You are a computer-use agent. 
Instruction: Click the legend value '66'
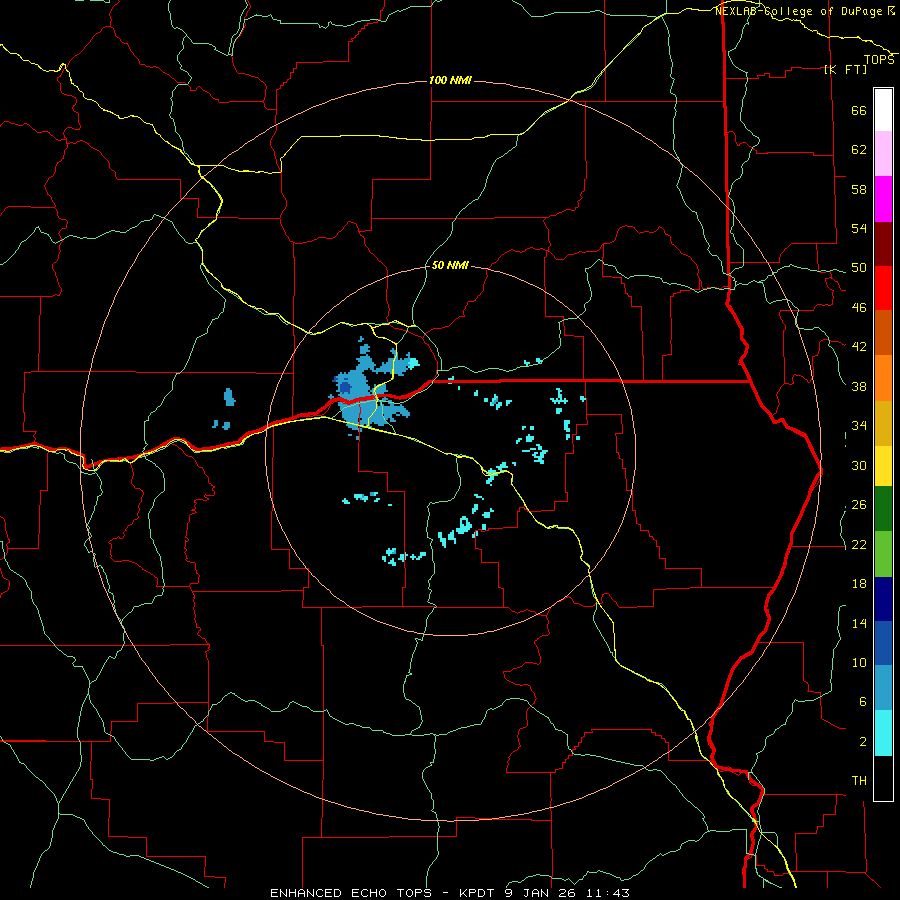pyautogui.click(x=859, y=111)
